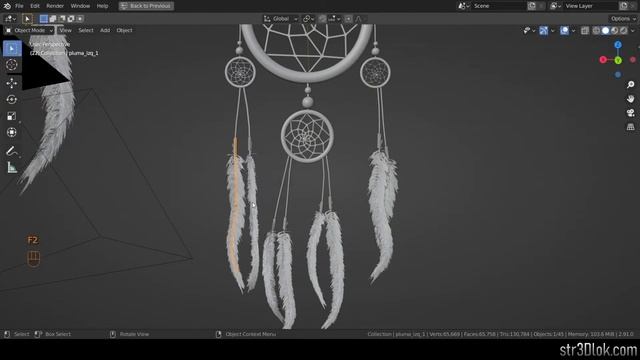Open the File menu

[19, 6]
